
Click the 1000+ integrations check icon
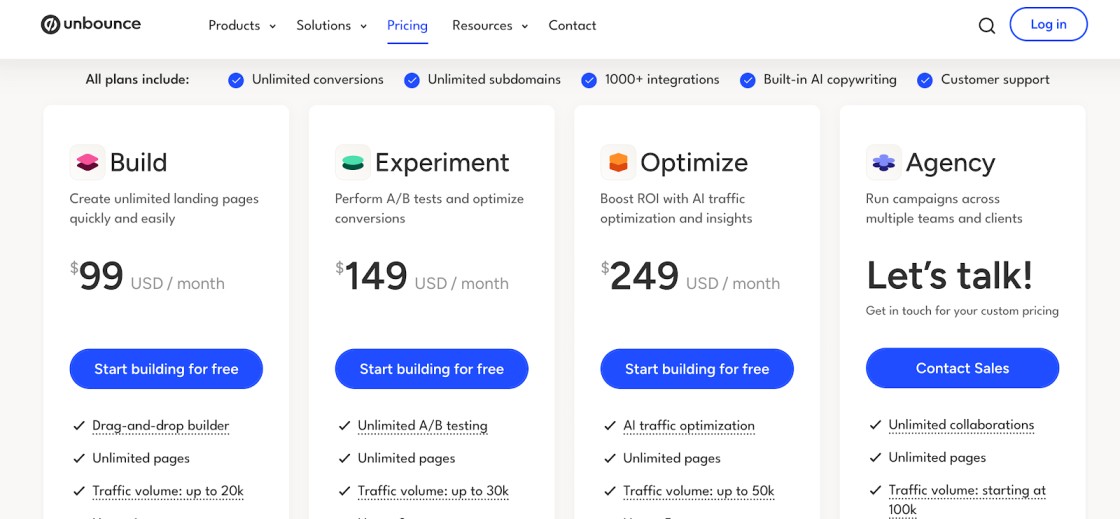coord(589,81)
